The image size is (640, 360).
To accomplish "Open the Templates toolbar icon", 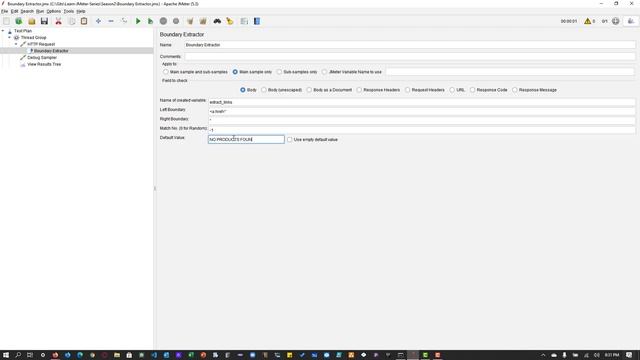I will [19, 21].
